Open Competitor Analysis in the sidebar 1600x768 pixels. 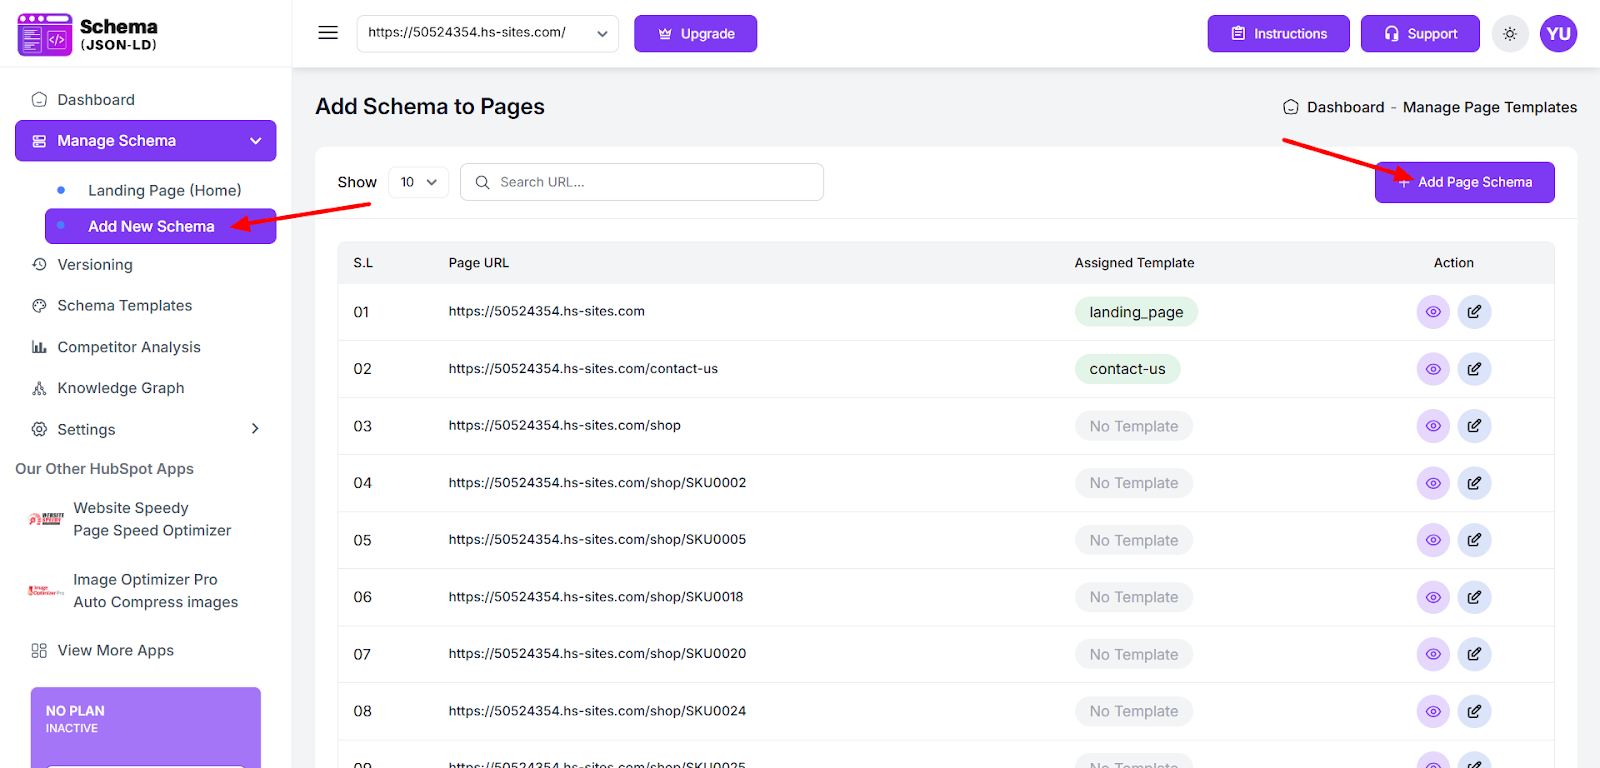128,347
